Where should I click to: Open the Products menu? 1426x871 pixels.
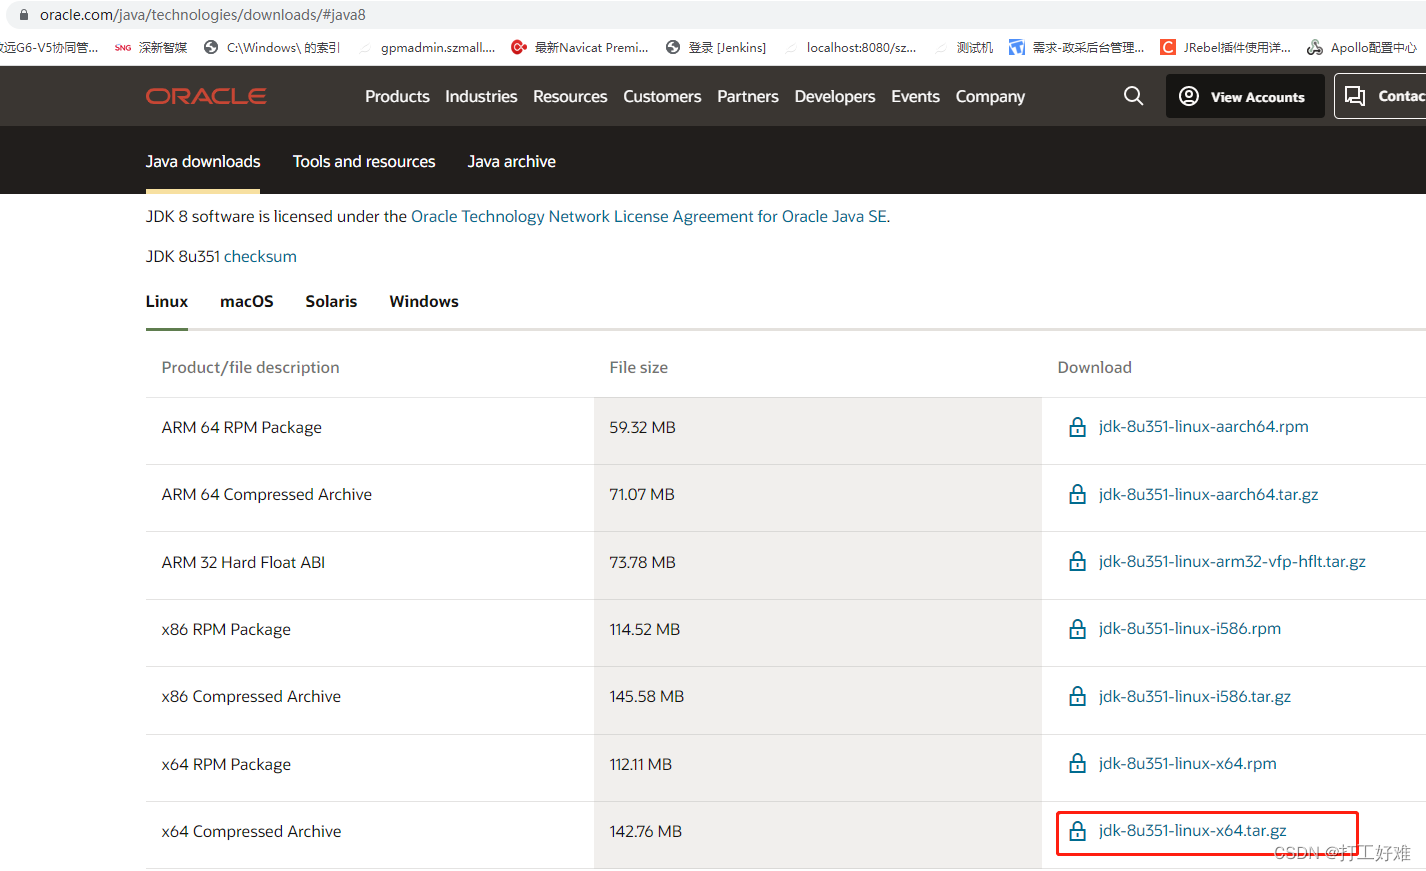[x=397, y=96]
